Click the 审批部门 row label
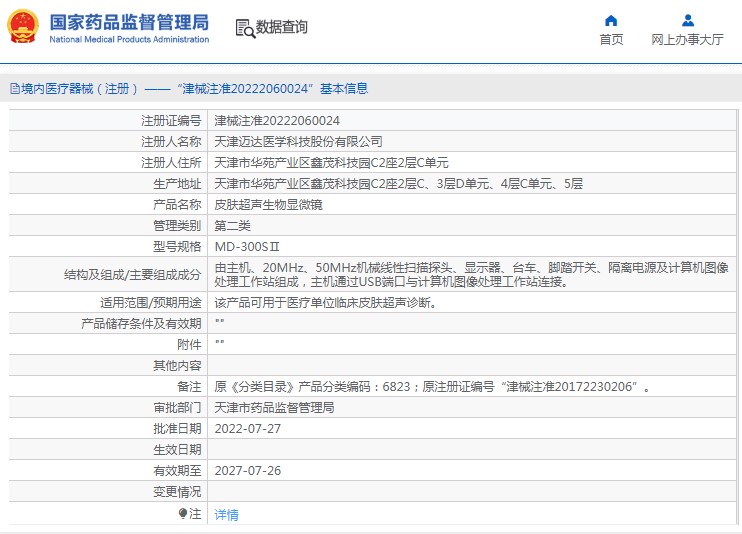The image size is (742, 534). [x=177, y=408]
